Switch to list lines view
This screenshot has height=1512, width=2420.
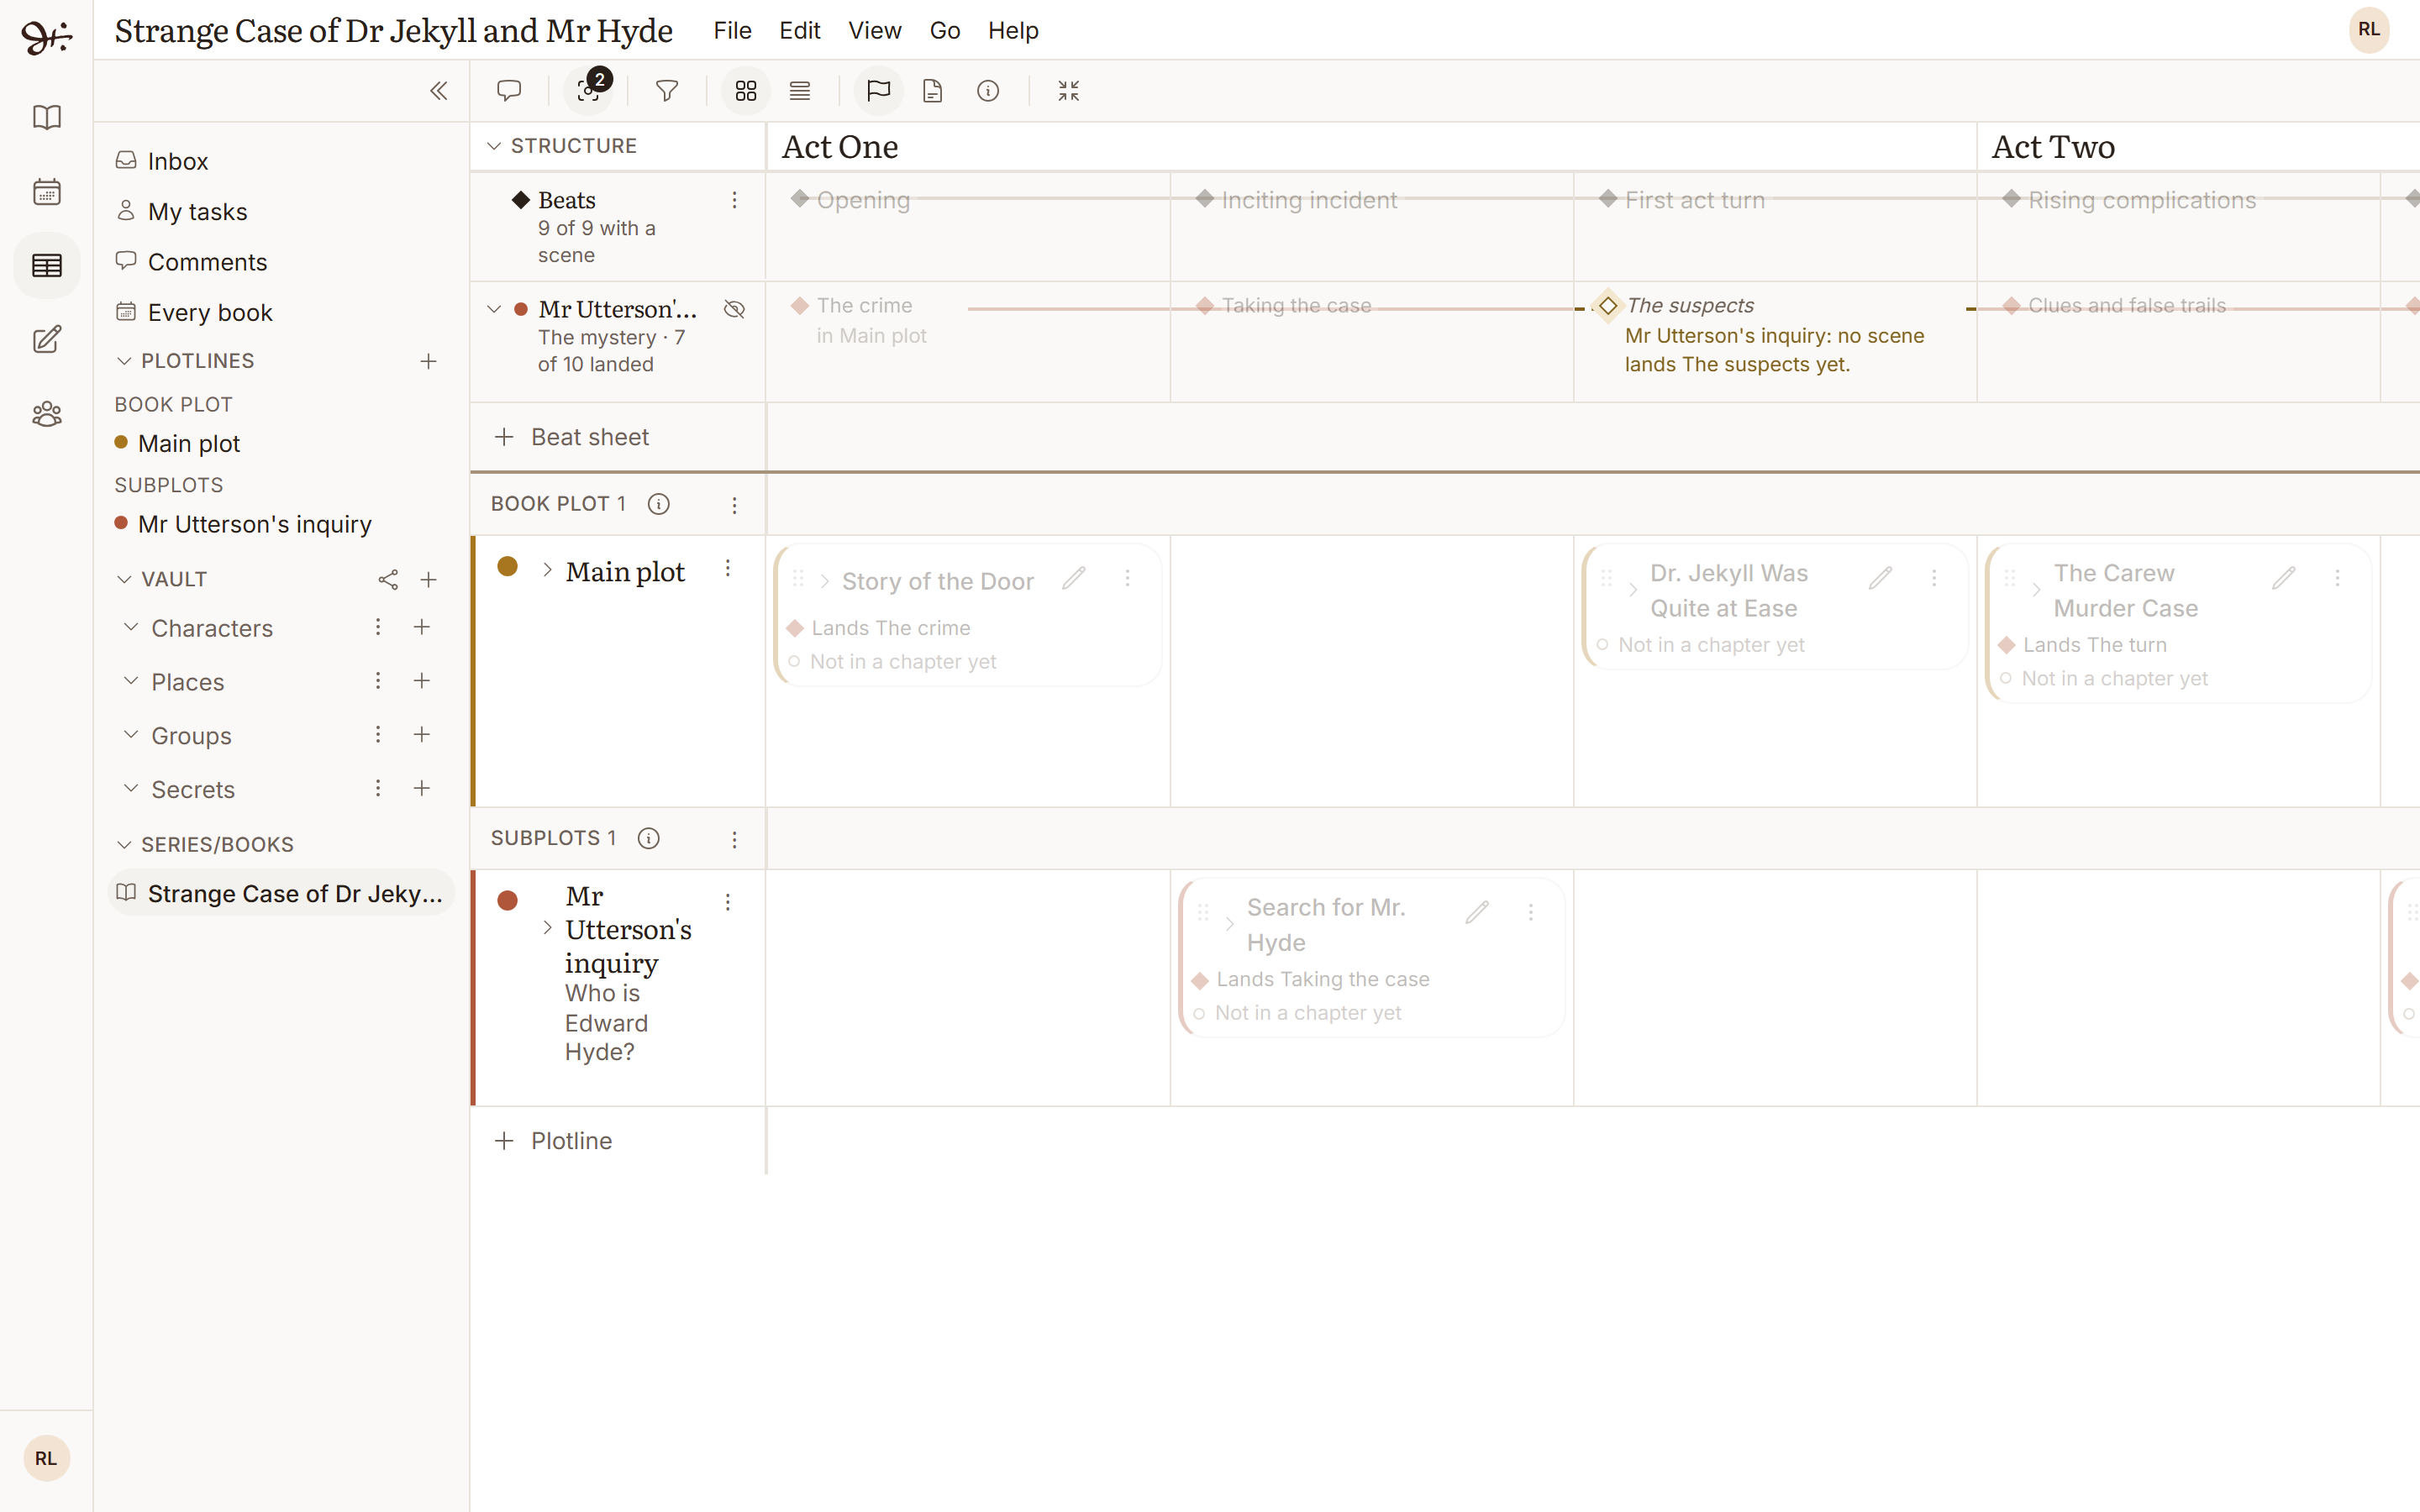pyautogui.click(x=800, y=91)
